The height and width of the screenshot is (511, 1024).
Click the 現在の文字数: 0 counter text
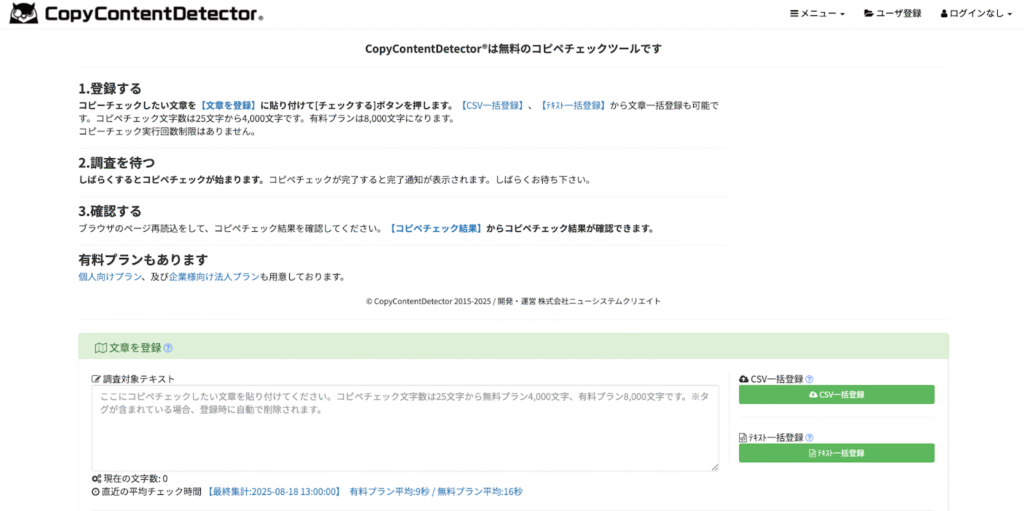click(x=135, y=478)
